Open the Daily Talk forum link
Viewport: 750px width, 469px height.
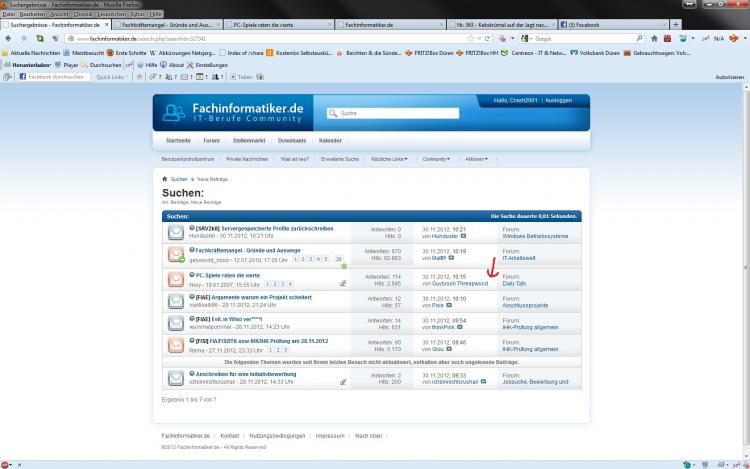click(514, 284)
